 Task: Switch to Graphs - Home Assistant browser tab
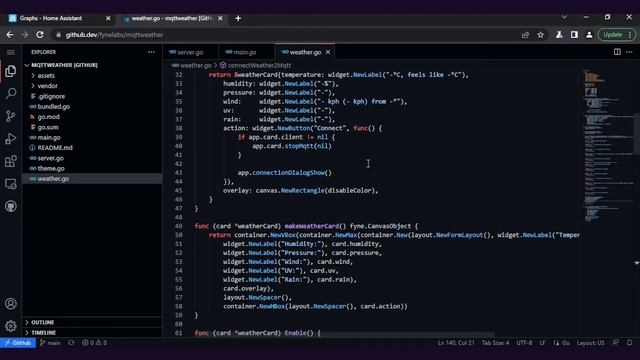tap(60, 18)
